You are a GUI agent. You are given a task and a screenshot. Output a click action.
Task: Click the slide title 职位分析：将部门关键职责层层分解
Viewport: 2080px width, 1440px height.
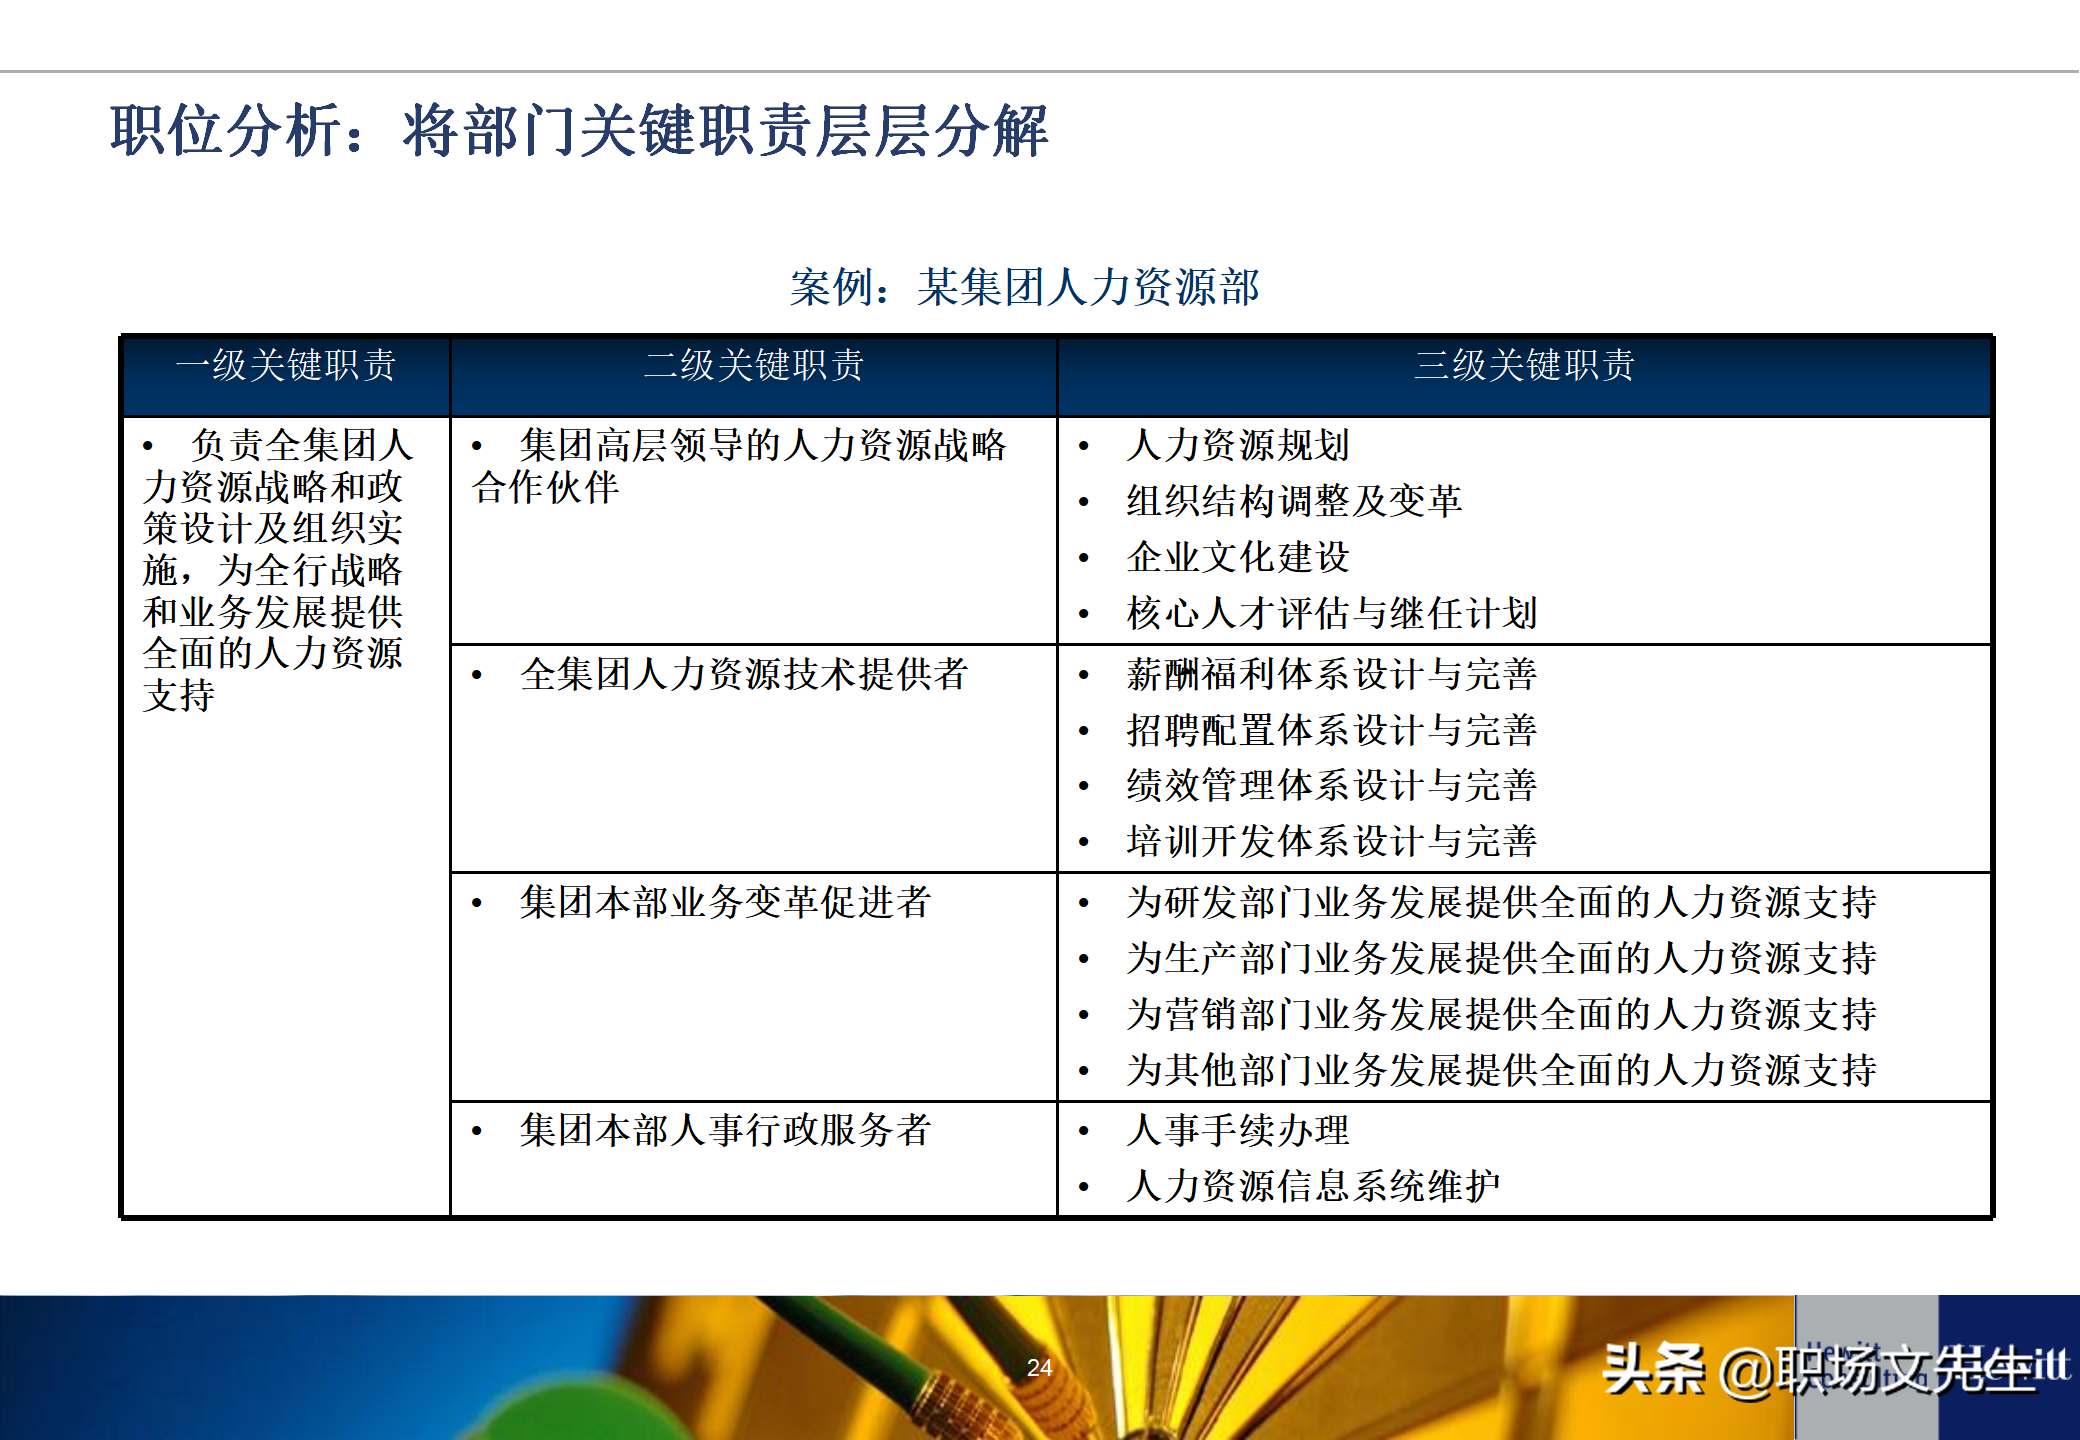(x=579, y=131)
